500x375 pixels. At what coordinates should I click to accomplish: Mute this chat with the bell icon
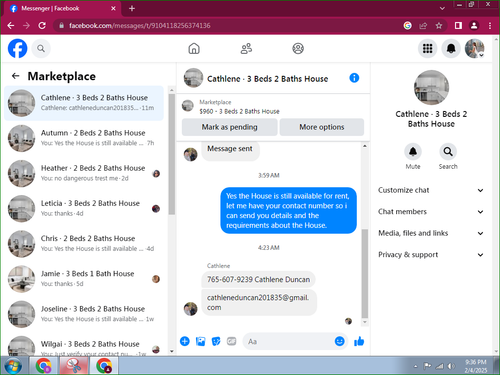coord(413,152)
